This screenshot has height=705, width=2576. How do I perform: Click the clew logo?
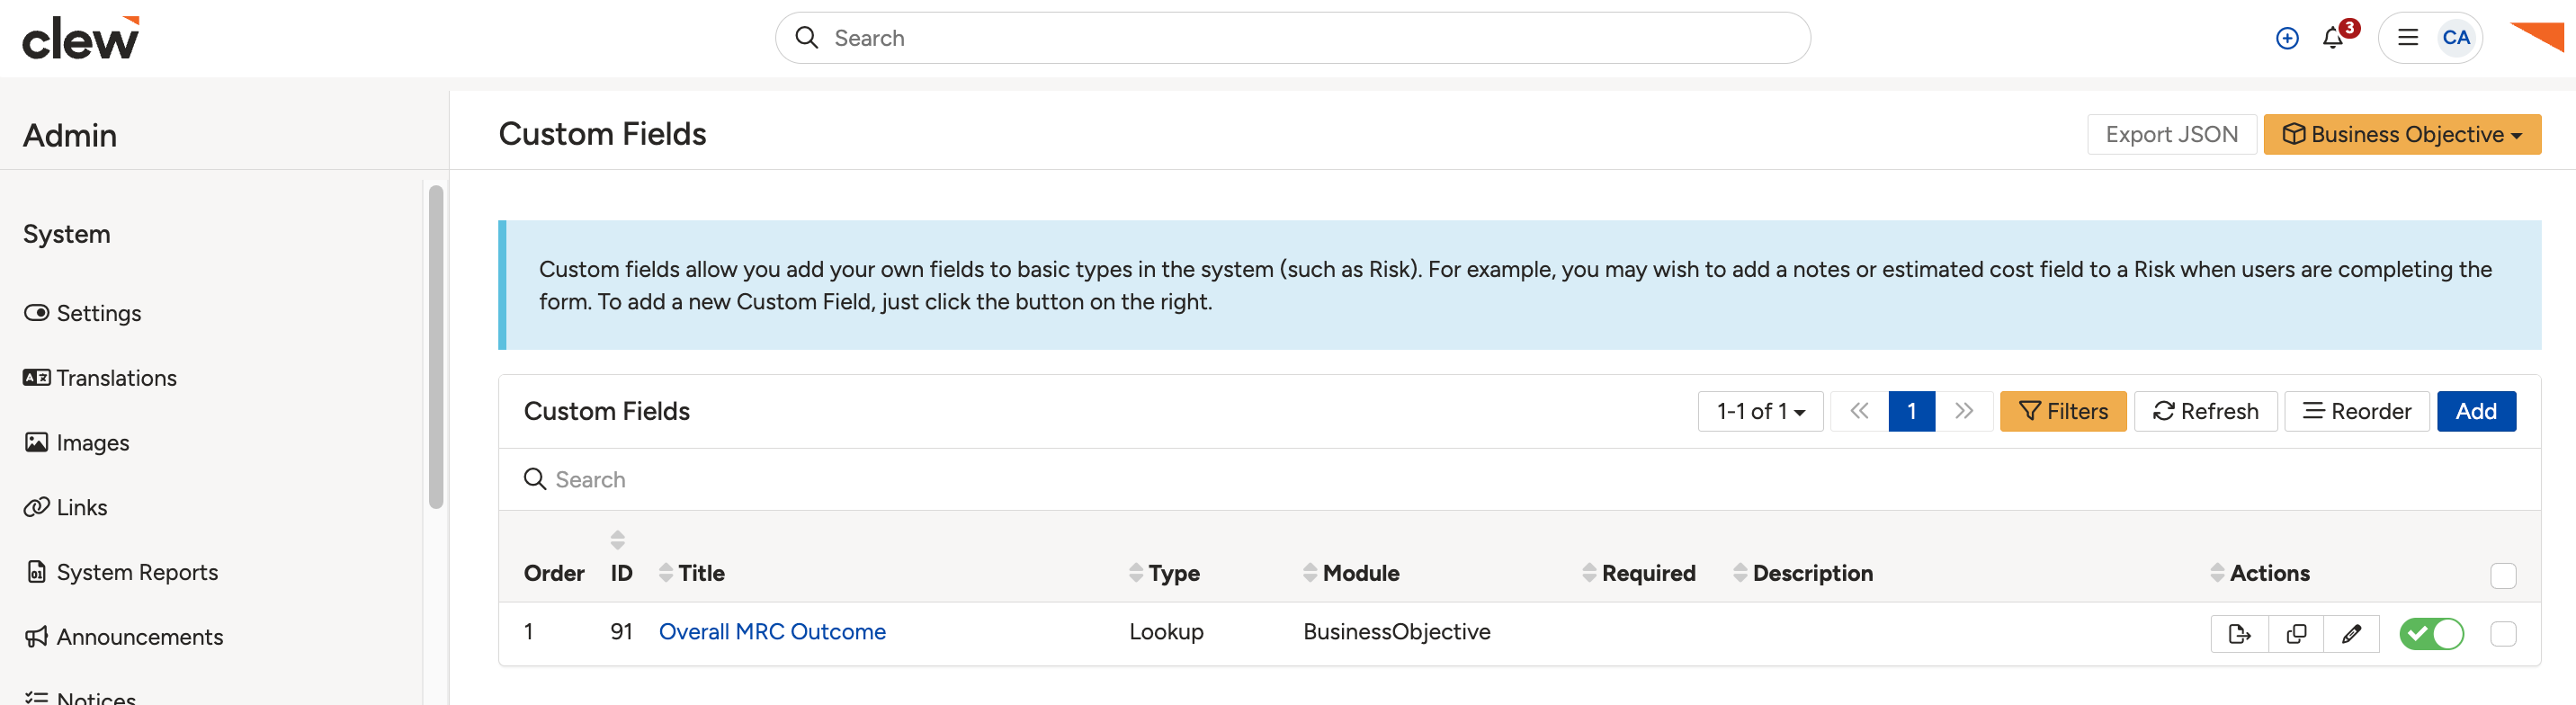pos(80,38)
